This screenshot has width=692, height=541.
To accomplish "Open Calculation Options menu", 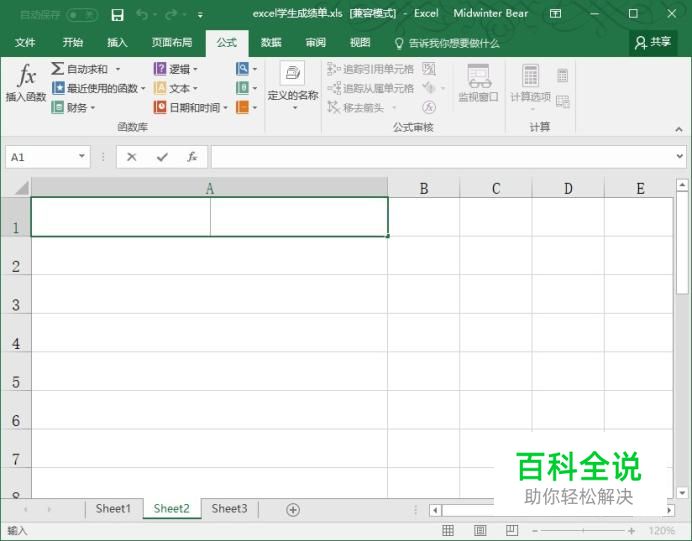I will pos(530,86).
